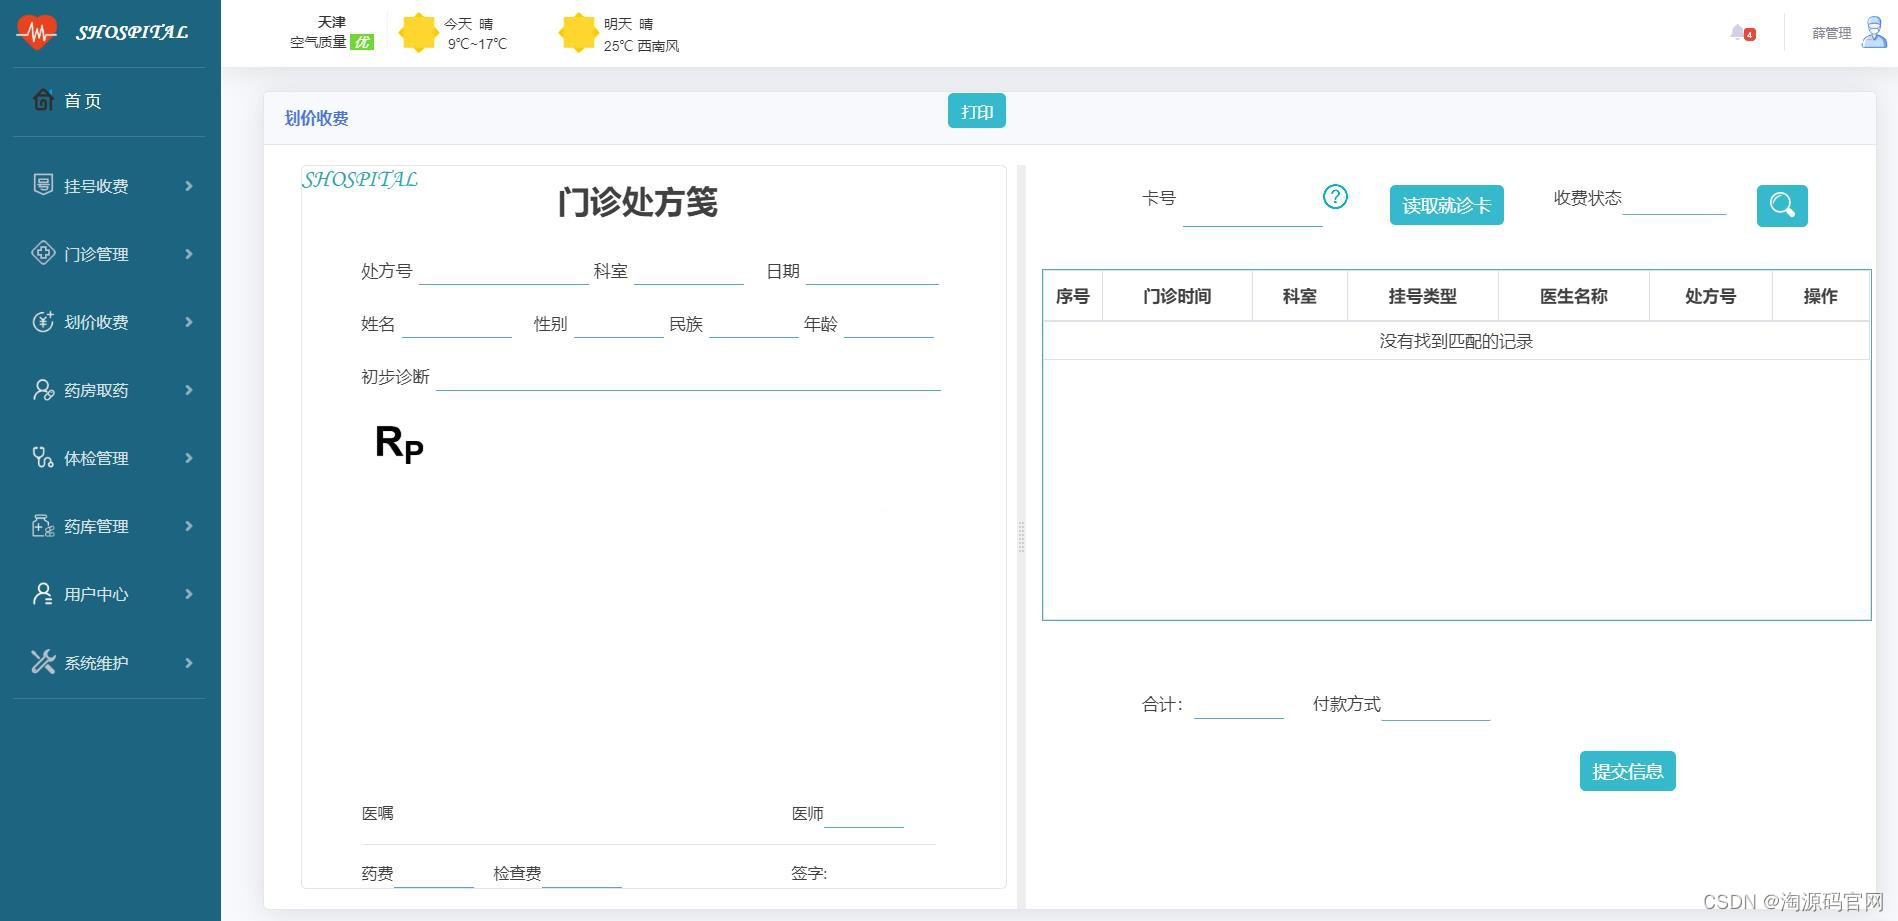Focus the 民族 field

(x=753, y=324)
